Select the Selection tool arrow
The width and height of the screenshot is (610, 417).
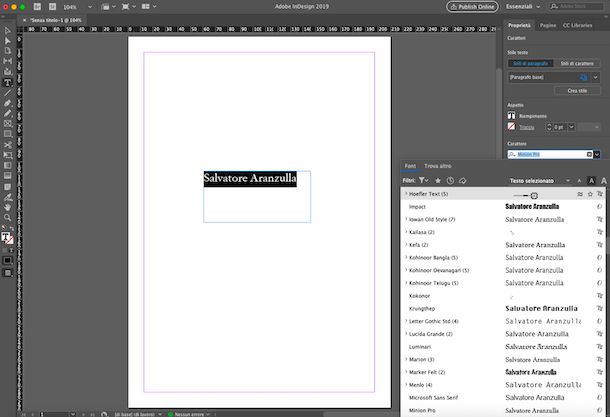click(x=7, y=31)
